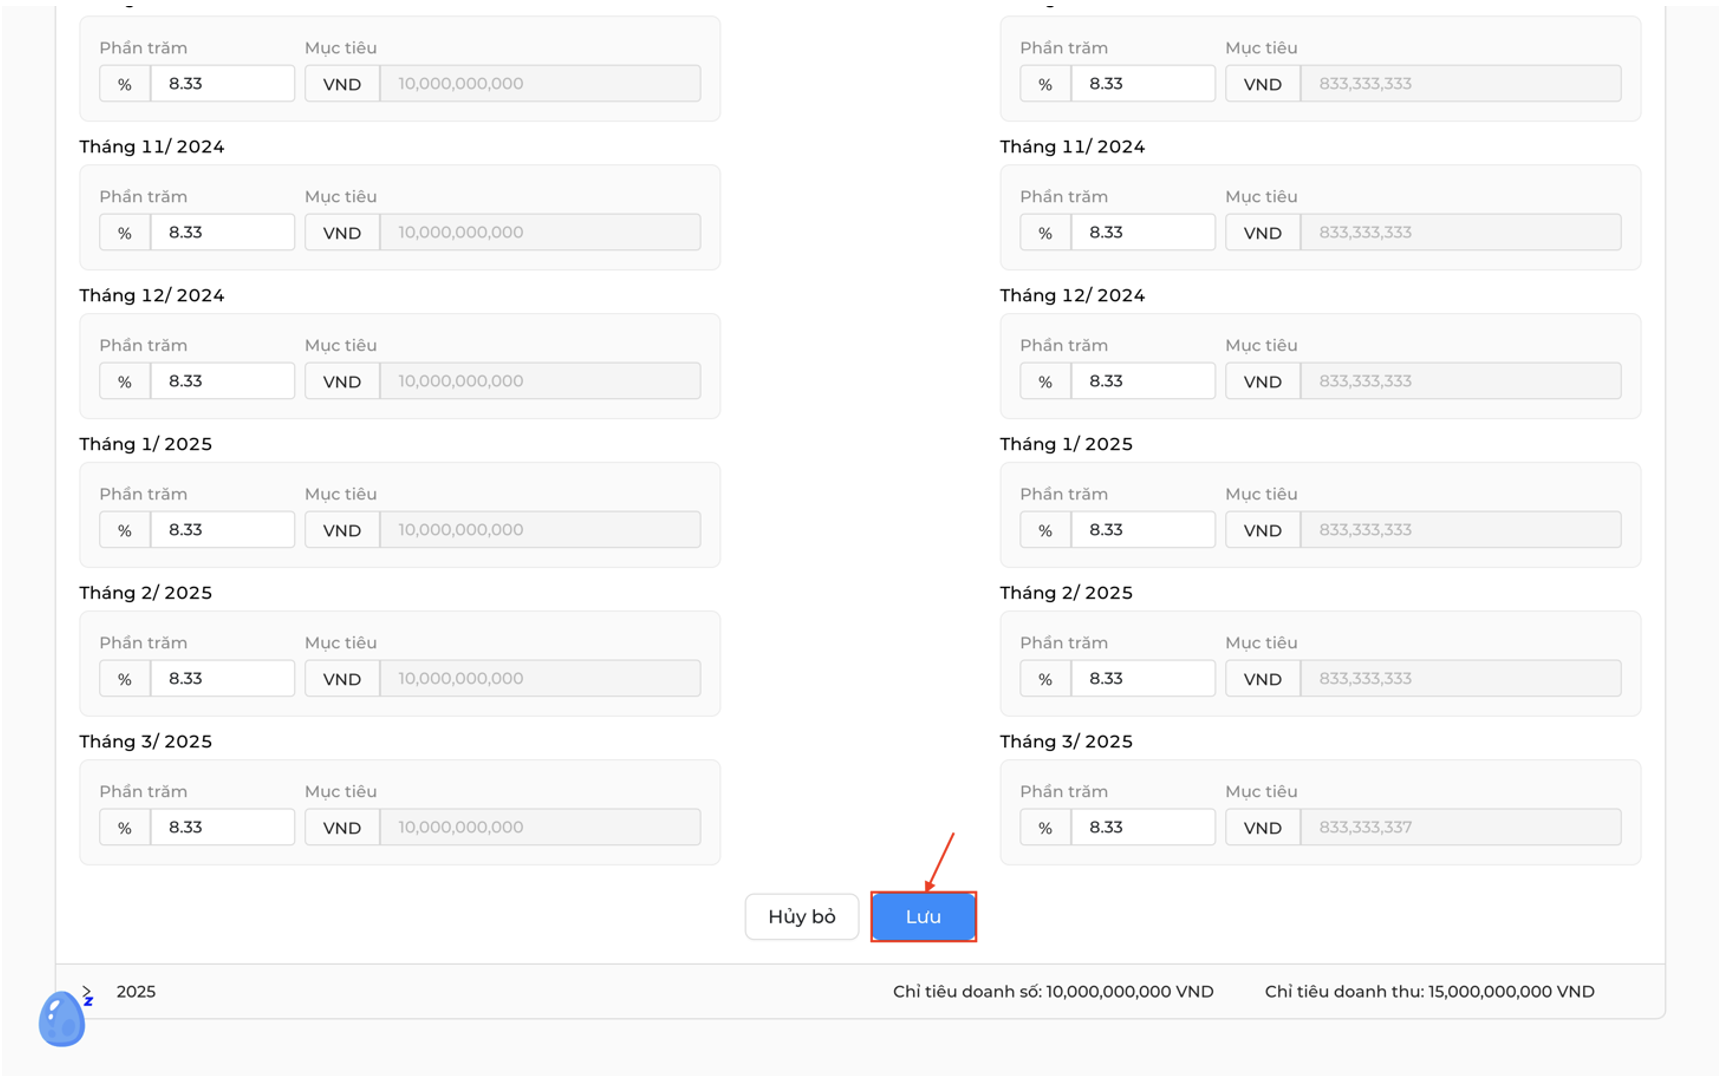The height and width of the screenshot is (1076, 1720).
Task: Click the left Tháng 12/2024 target field 10,000,000,000
Action: tap(540, 381)
